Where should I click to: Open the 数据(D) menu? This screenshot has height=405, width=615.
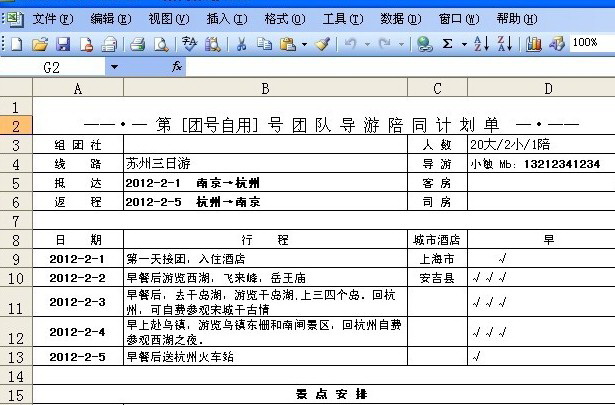tap(400, 19)
